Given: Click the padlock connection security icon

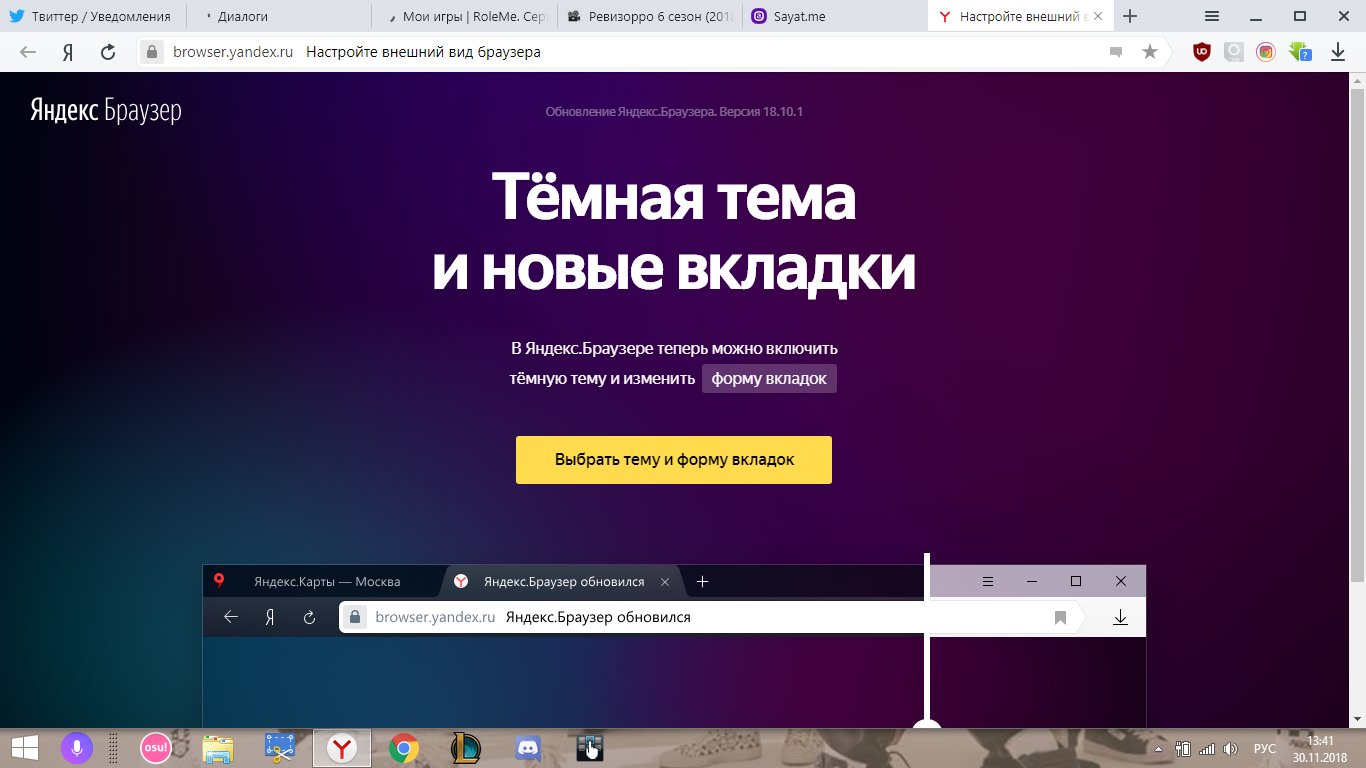Looking at the screenshot, I should pyautogui.click(x=152, y=52).
